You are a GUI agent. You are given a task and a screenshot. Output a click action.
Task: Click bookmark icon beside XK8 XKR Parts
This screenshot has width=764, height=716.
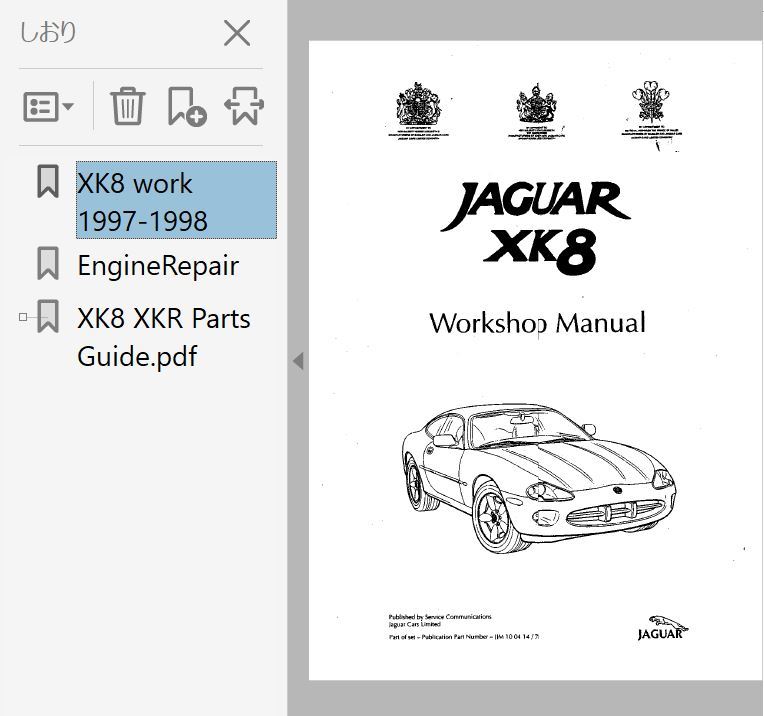pos(47,317)
